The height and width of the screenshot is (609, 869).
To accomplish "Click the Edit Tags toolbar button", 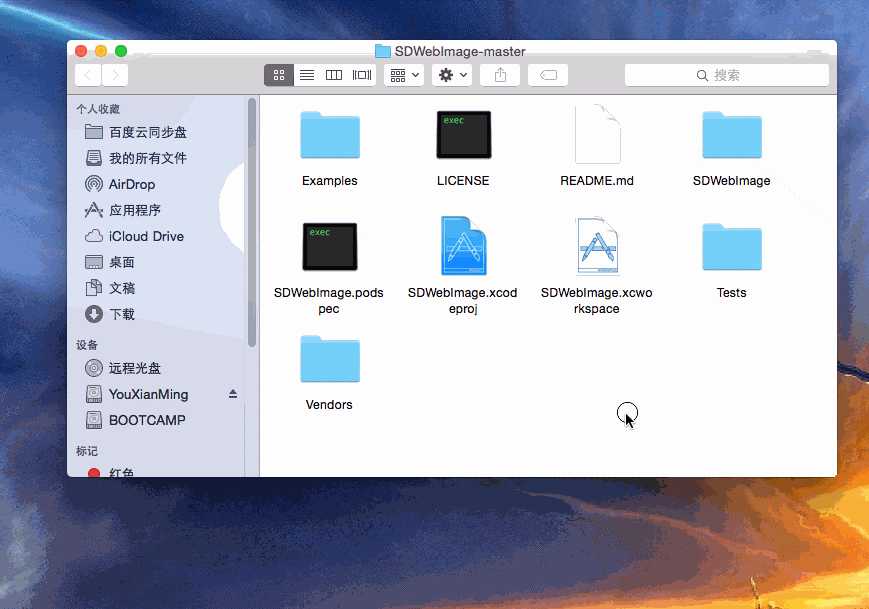I will (x=548, y=75).
